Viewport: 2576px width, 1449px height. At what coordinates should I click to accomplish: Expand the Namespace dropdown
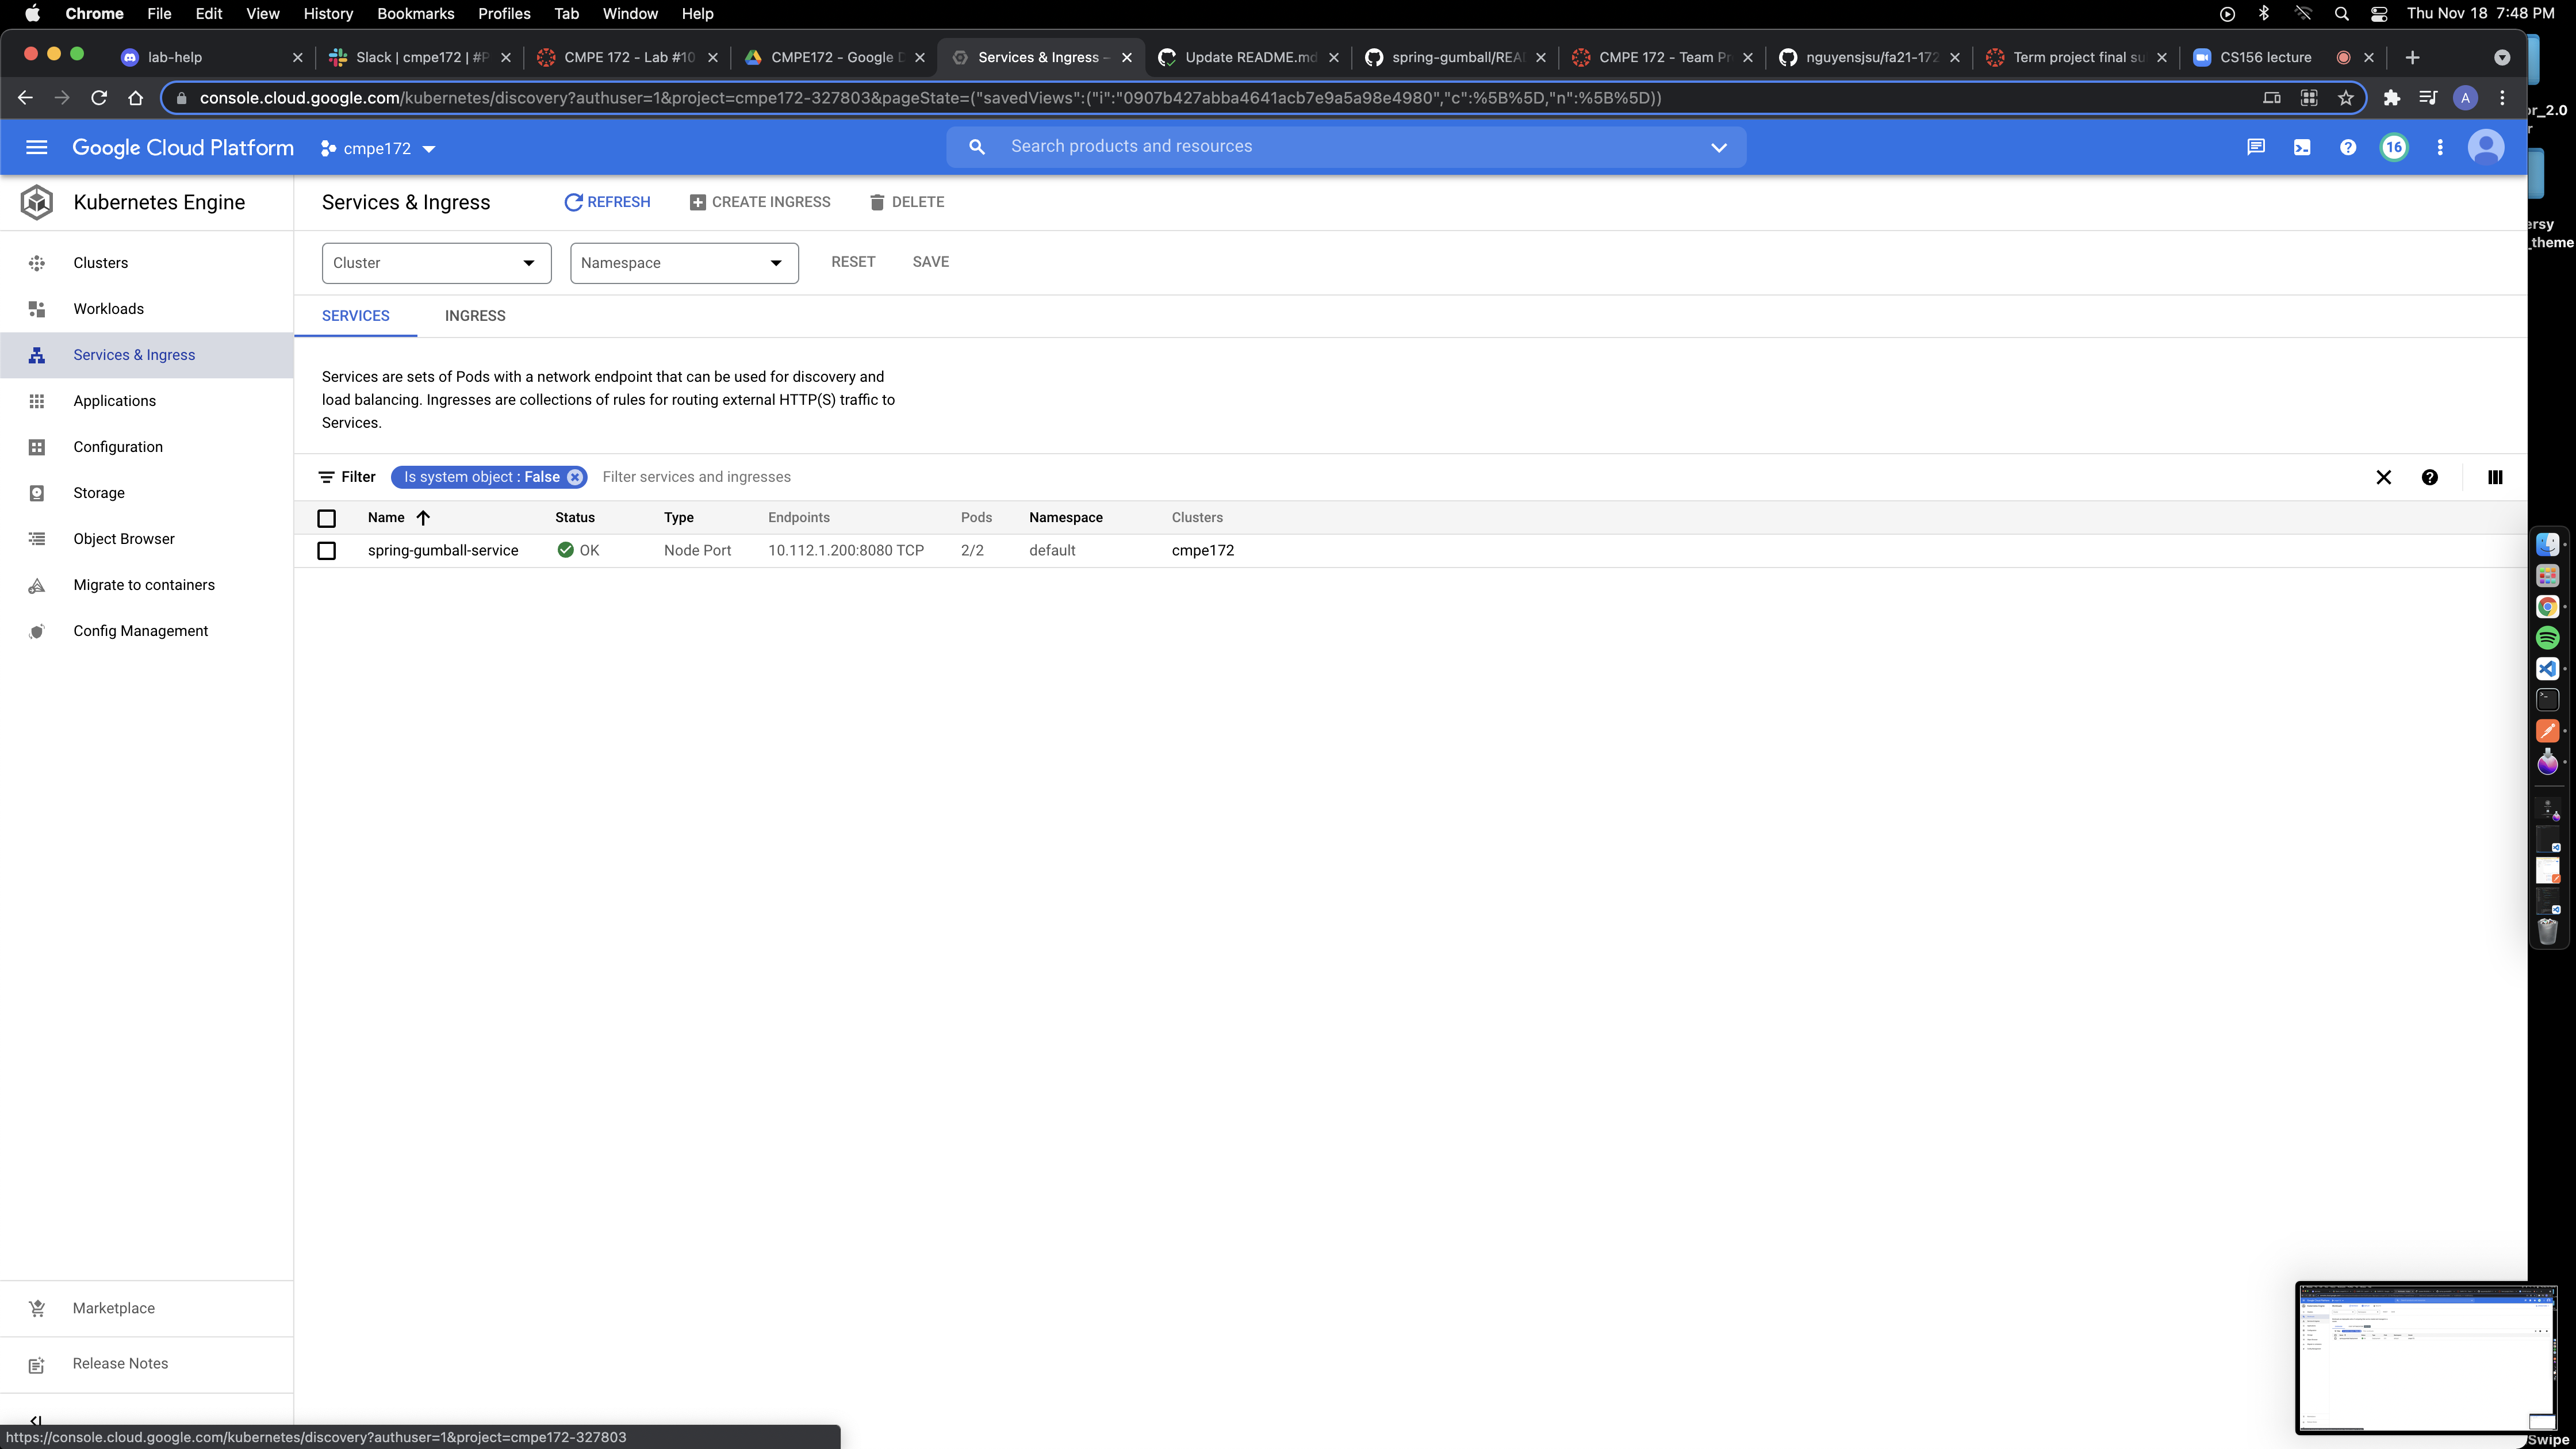pos(684,263)
